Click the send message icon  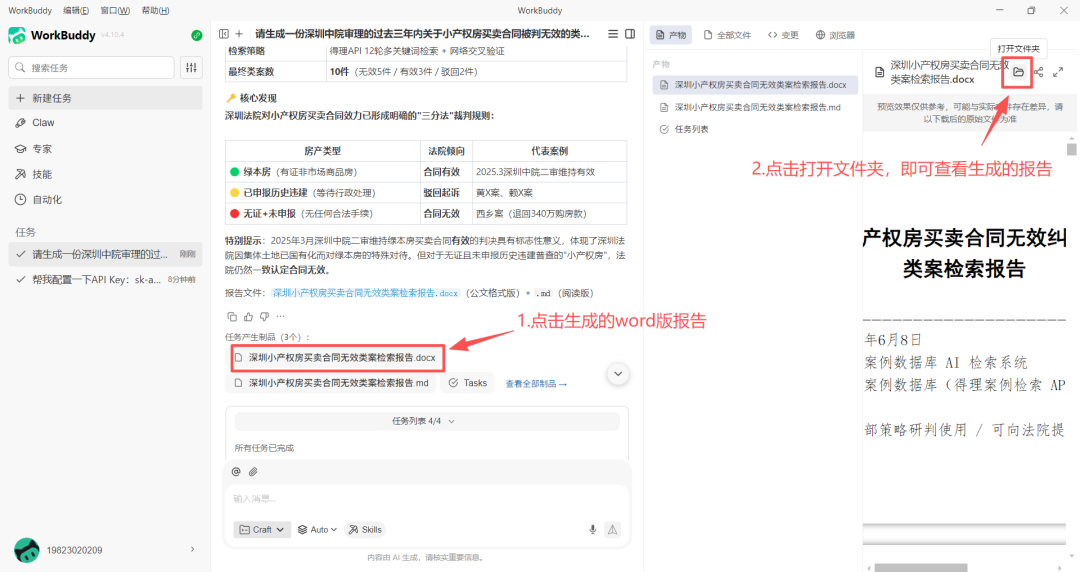coord(612,529)
